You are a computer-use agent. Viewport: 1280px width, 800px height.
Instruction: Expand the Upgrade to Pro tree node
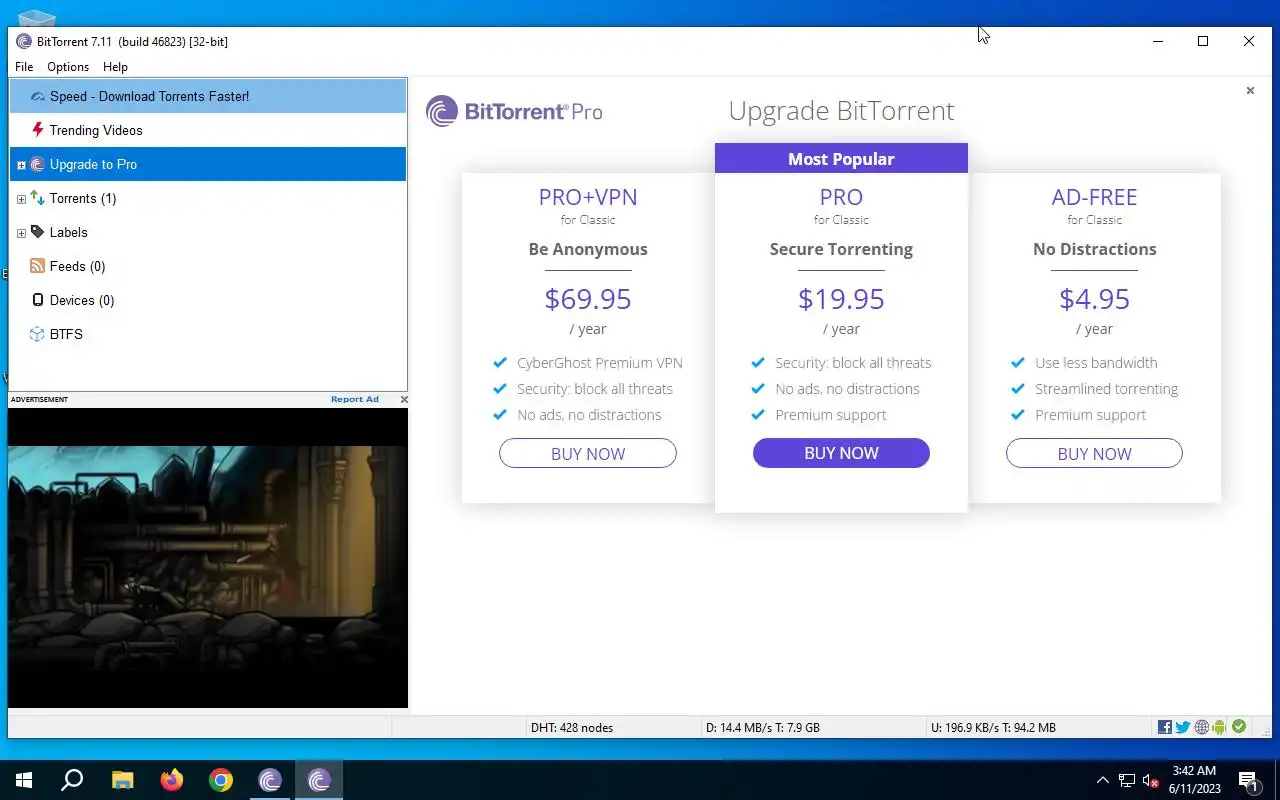point(21,165)
